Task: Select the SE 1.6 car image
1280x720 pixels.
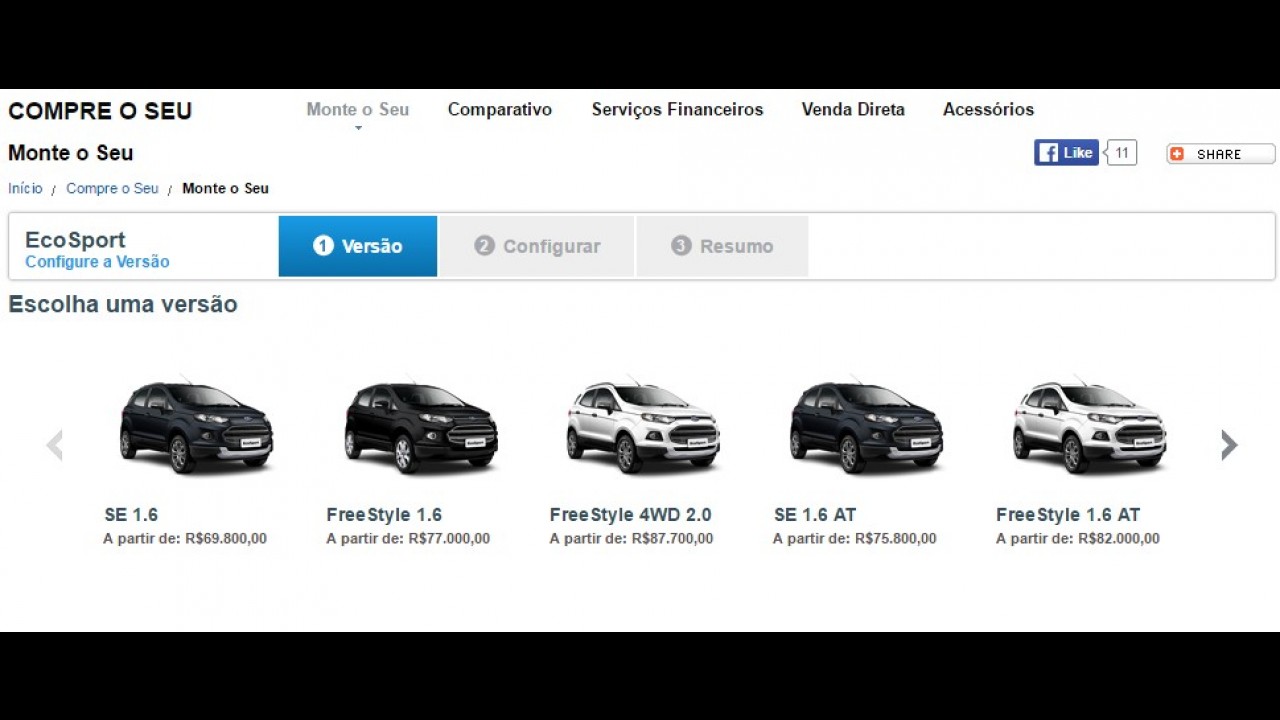Action: 196,425
